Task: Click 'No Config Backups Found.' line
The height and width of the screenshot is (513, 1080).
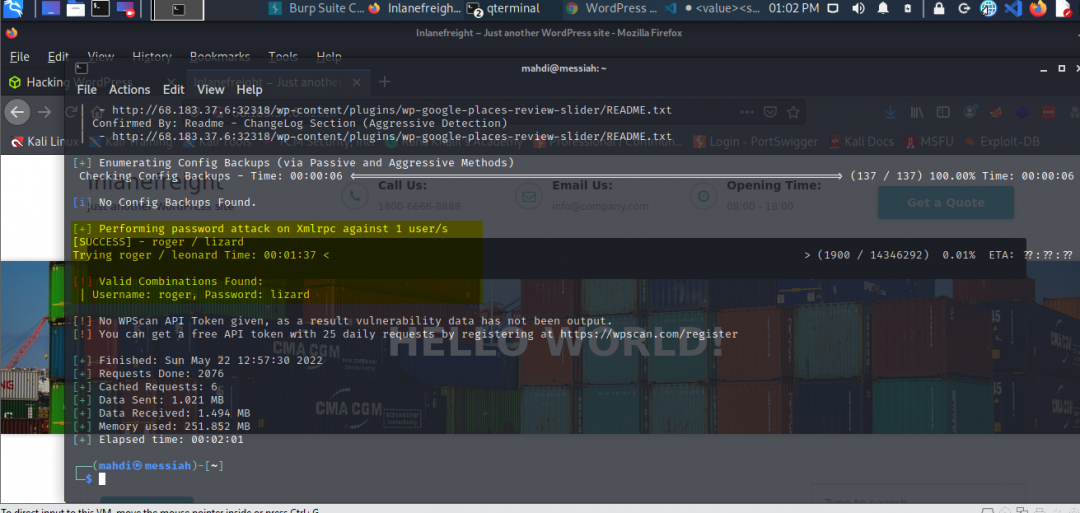Action: click(x=165, y=202)
